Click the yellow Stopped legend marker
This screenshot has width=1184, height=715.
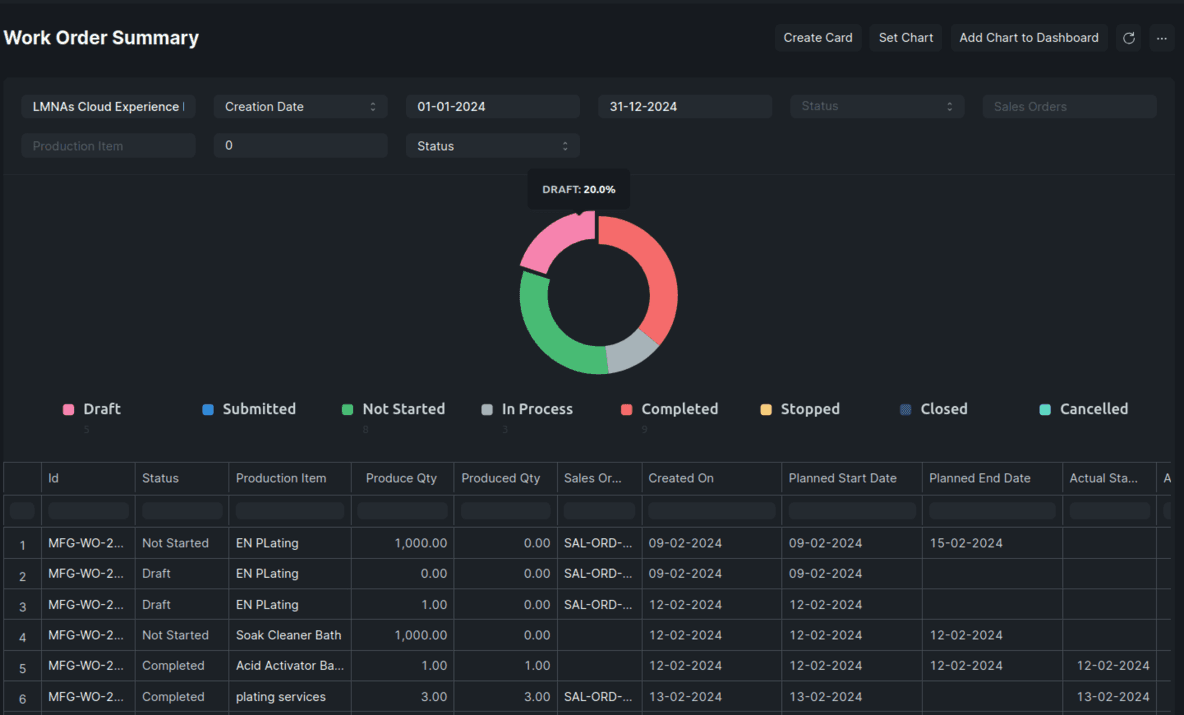pyautogui.click(x=766, y=408)
